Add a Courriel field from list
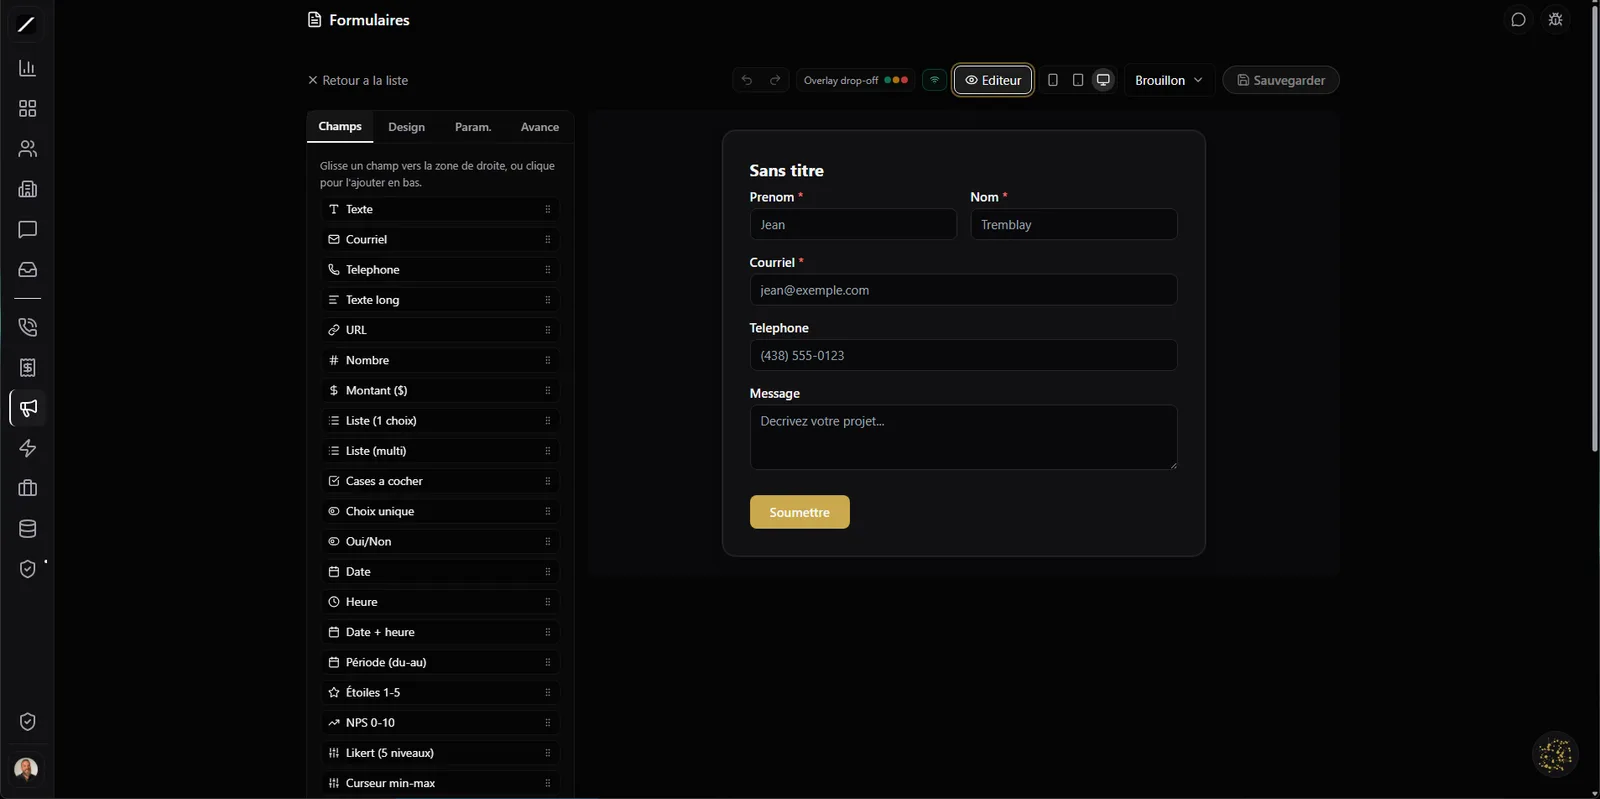Screen dimensions: 1600x799 [440, 239]
